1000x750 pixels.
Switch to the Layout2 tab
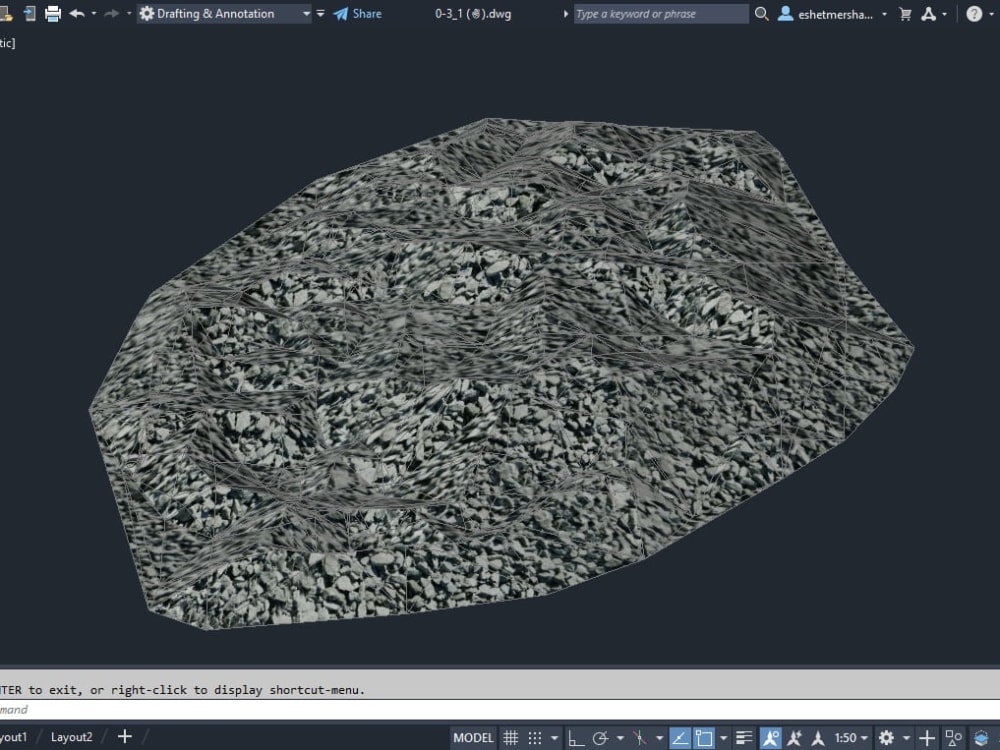pos(71,737)
